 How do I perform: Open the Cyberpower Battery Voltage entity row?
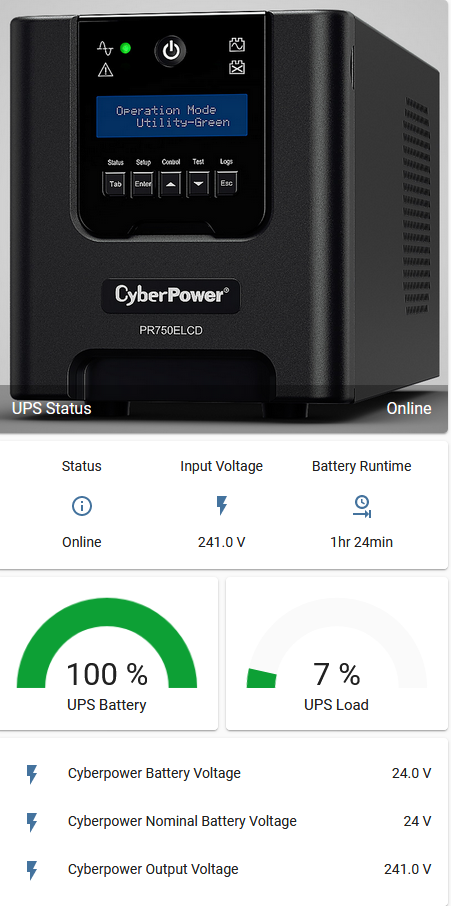click(x=224, y=774)
